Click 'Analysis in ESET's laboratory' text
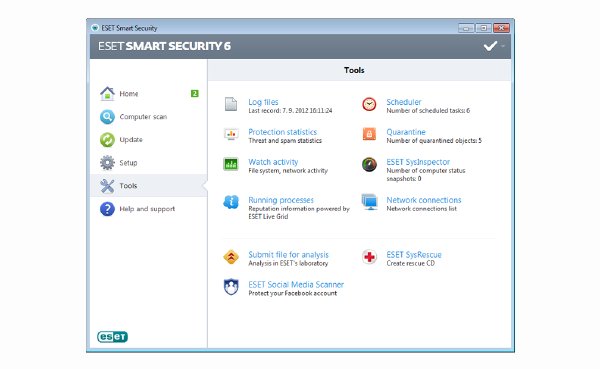Viewport: 600px width, 369px height. [288, 263]
